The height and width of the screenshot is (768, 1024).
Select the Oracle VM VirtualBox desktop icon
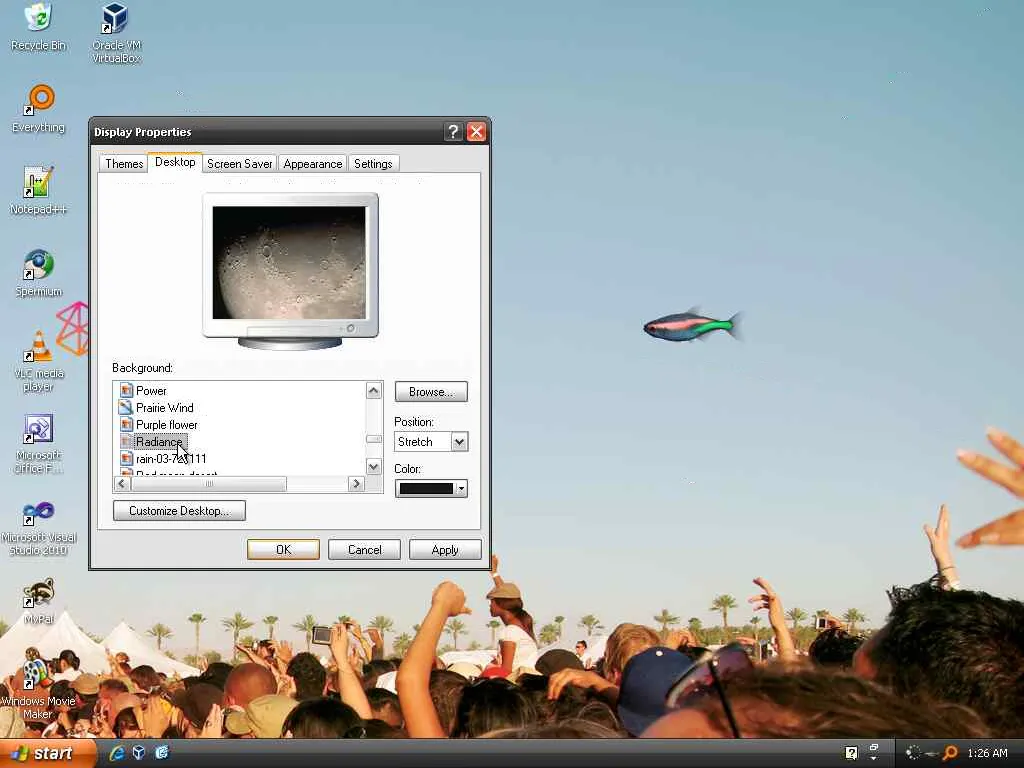[x=116, y=32]
